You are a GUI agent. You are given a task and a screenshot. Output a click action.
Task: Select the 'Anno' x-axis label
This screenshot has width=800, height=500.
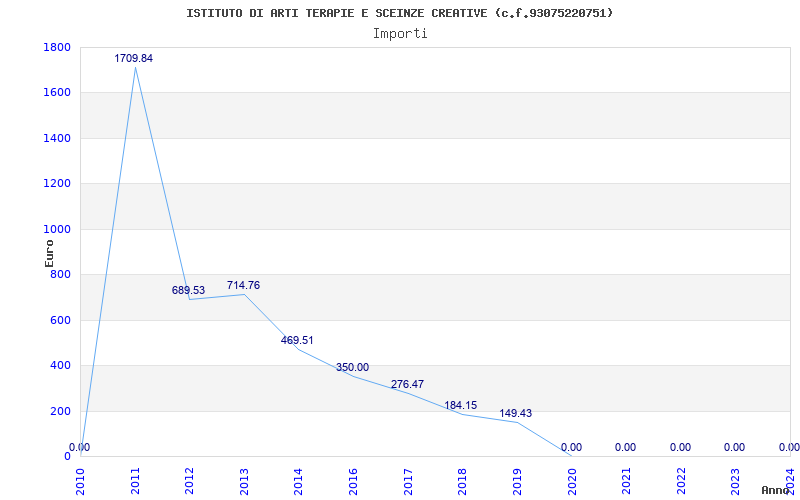pos(778,490)
